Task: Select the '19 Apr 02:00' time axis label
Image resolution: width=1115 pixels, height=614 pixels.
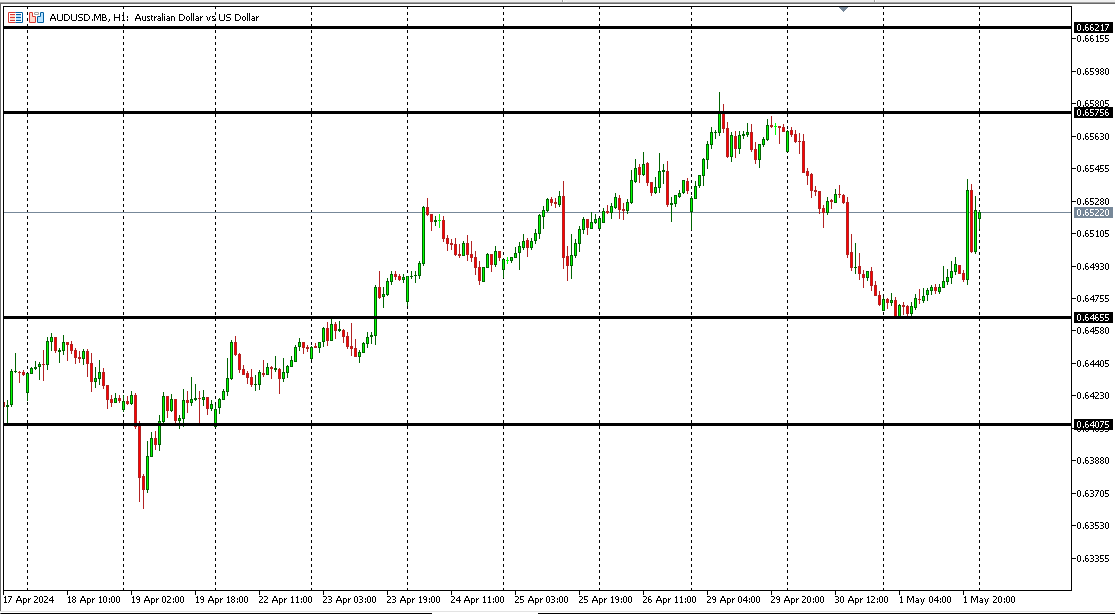Action: click(x=158, y=599)
